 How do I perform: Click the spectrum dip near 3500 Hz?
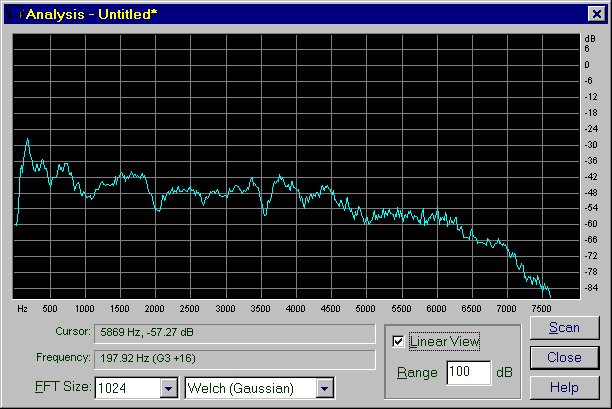coord(265,213)
